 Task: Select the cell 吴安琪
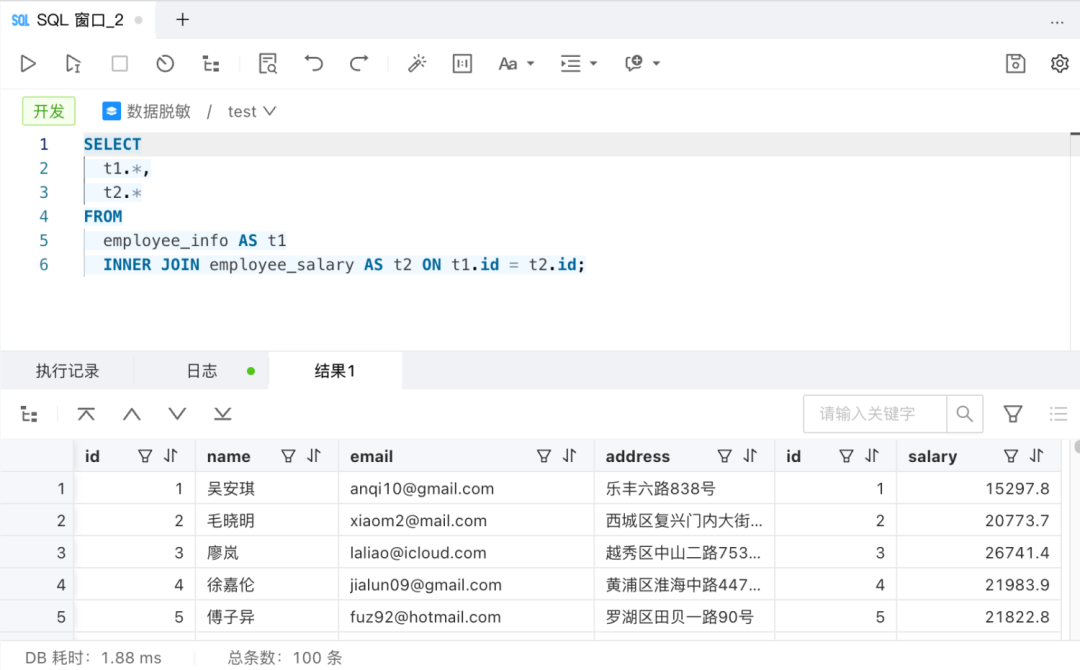267,489
